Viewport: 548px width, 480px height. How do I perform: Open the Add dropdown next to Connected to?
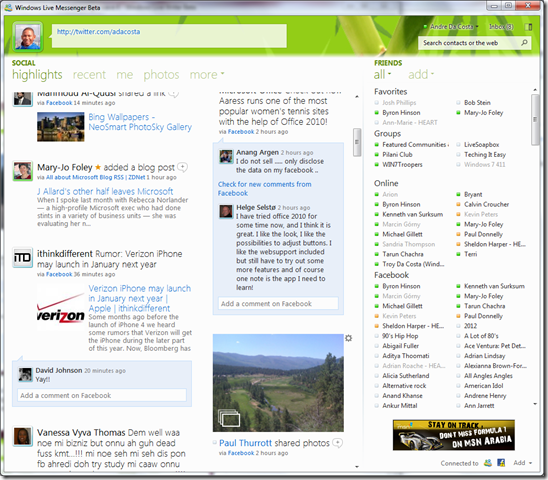522,463
